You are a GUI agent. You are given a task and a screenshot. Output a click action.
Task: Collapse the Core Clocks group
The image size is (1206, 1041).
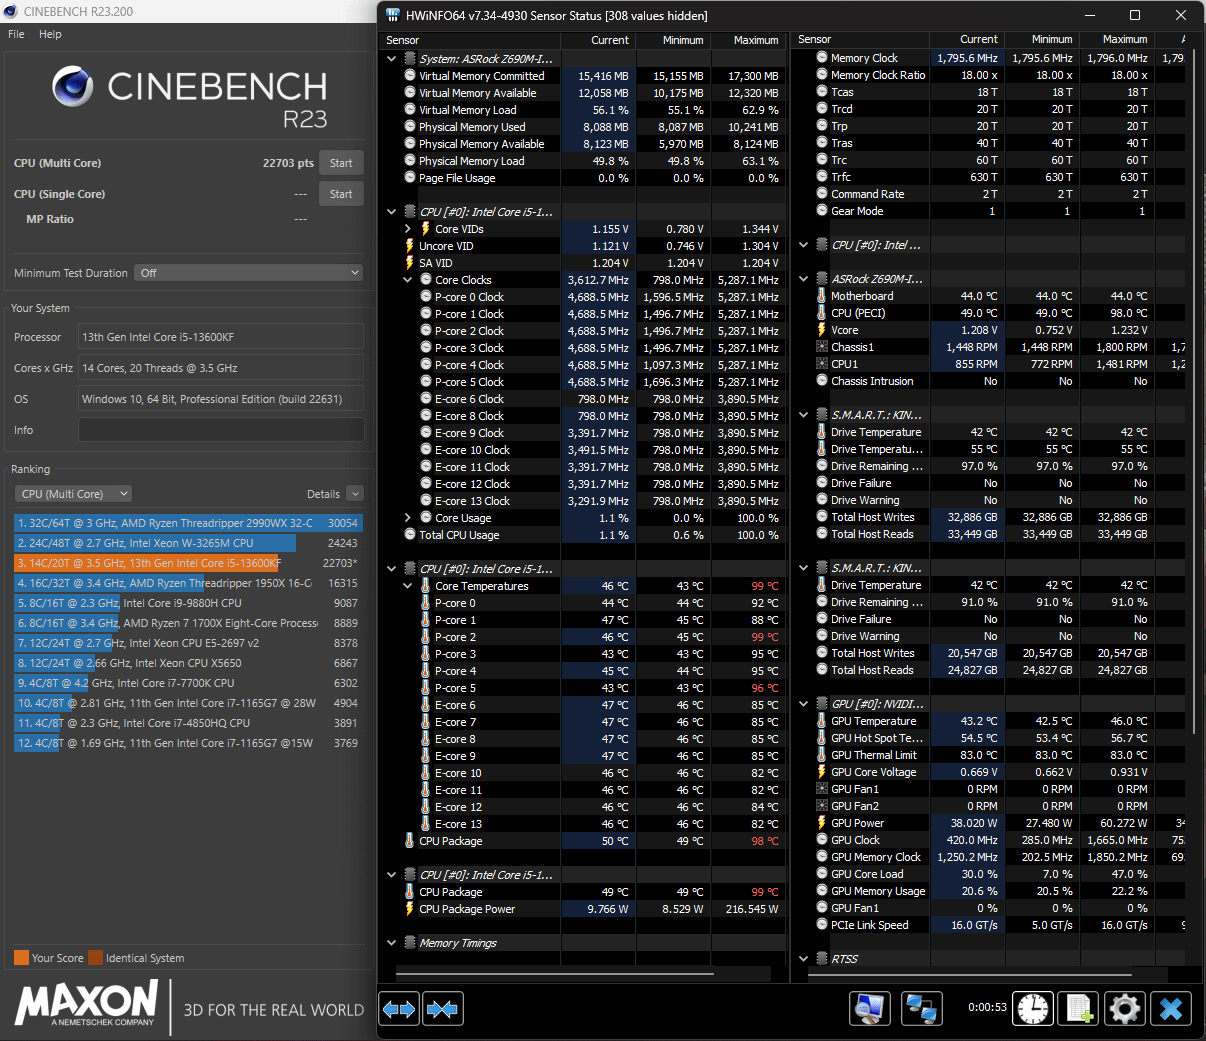[408, 280]
